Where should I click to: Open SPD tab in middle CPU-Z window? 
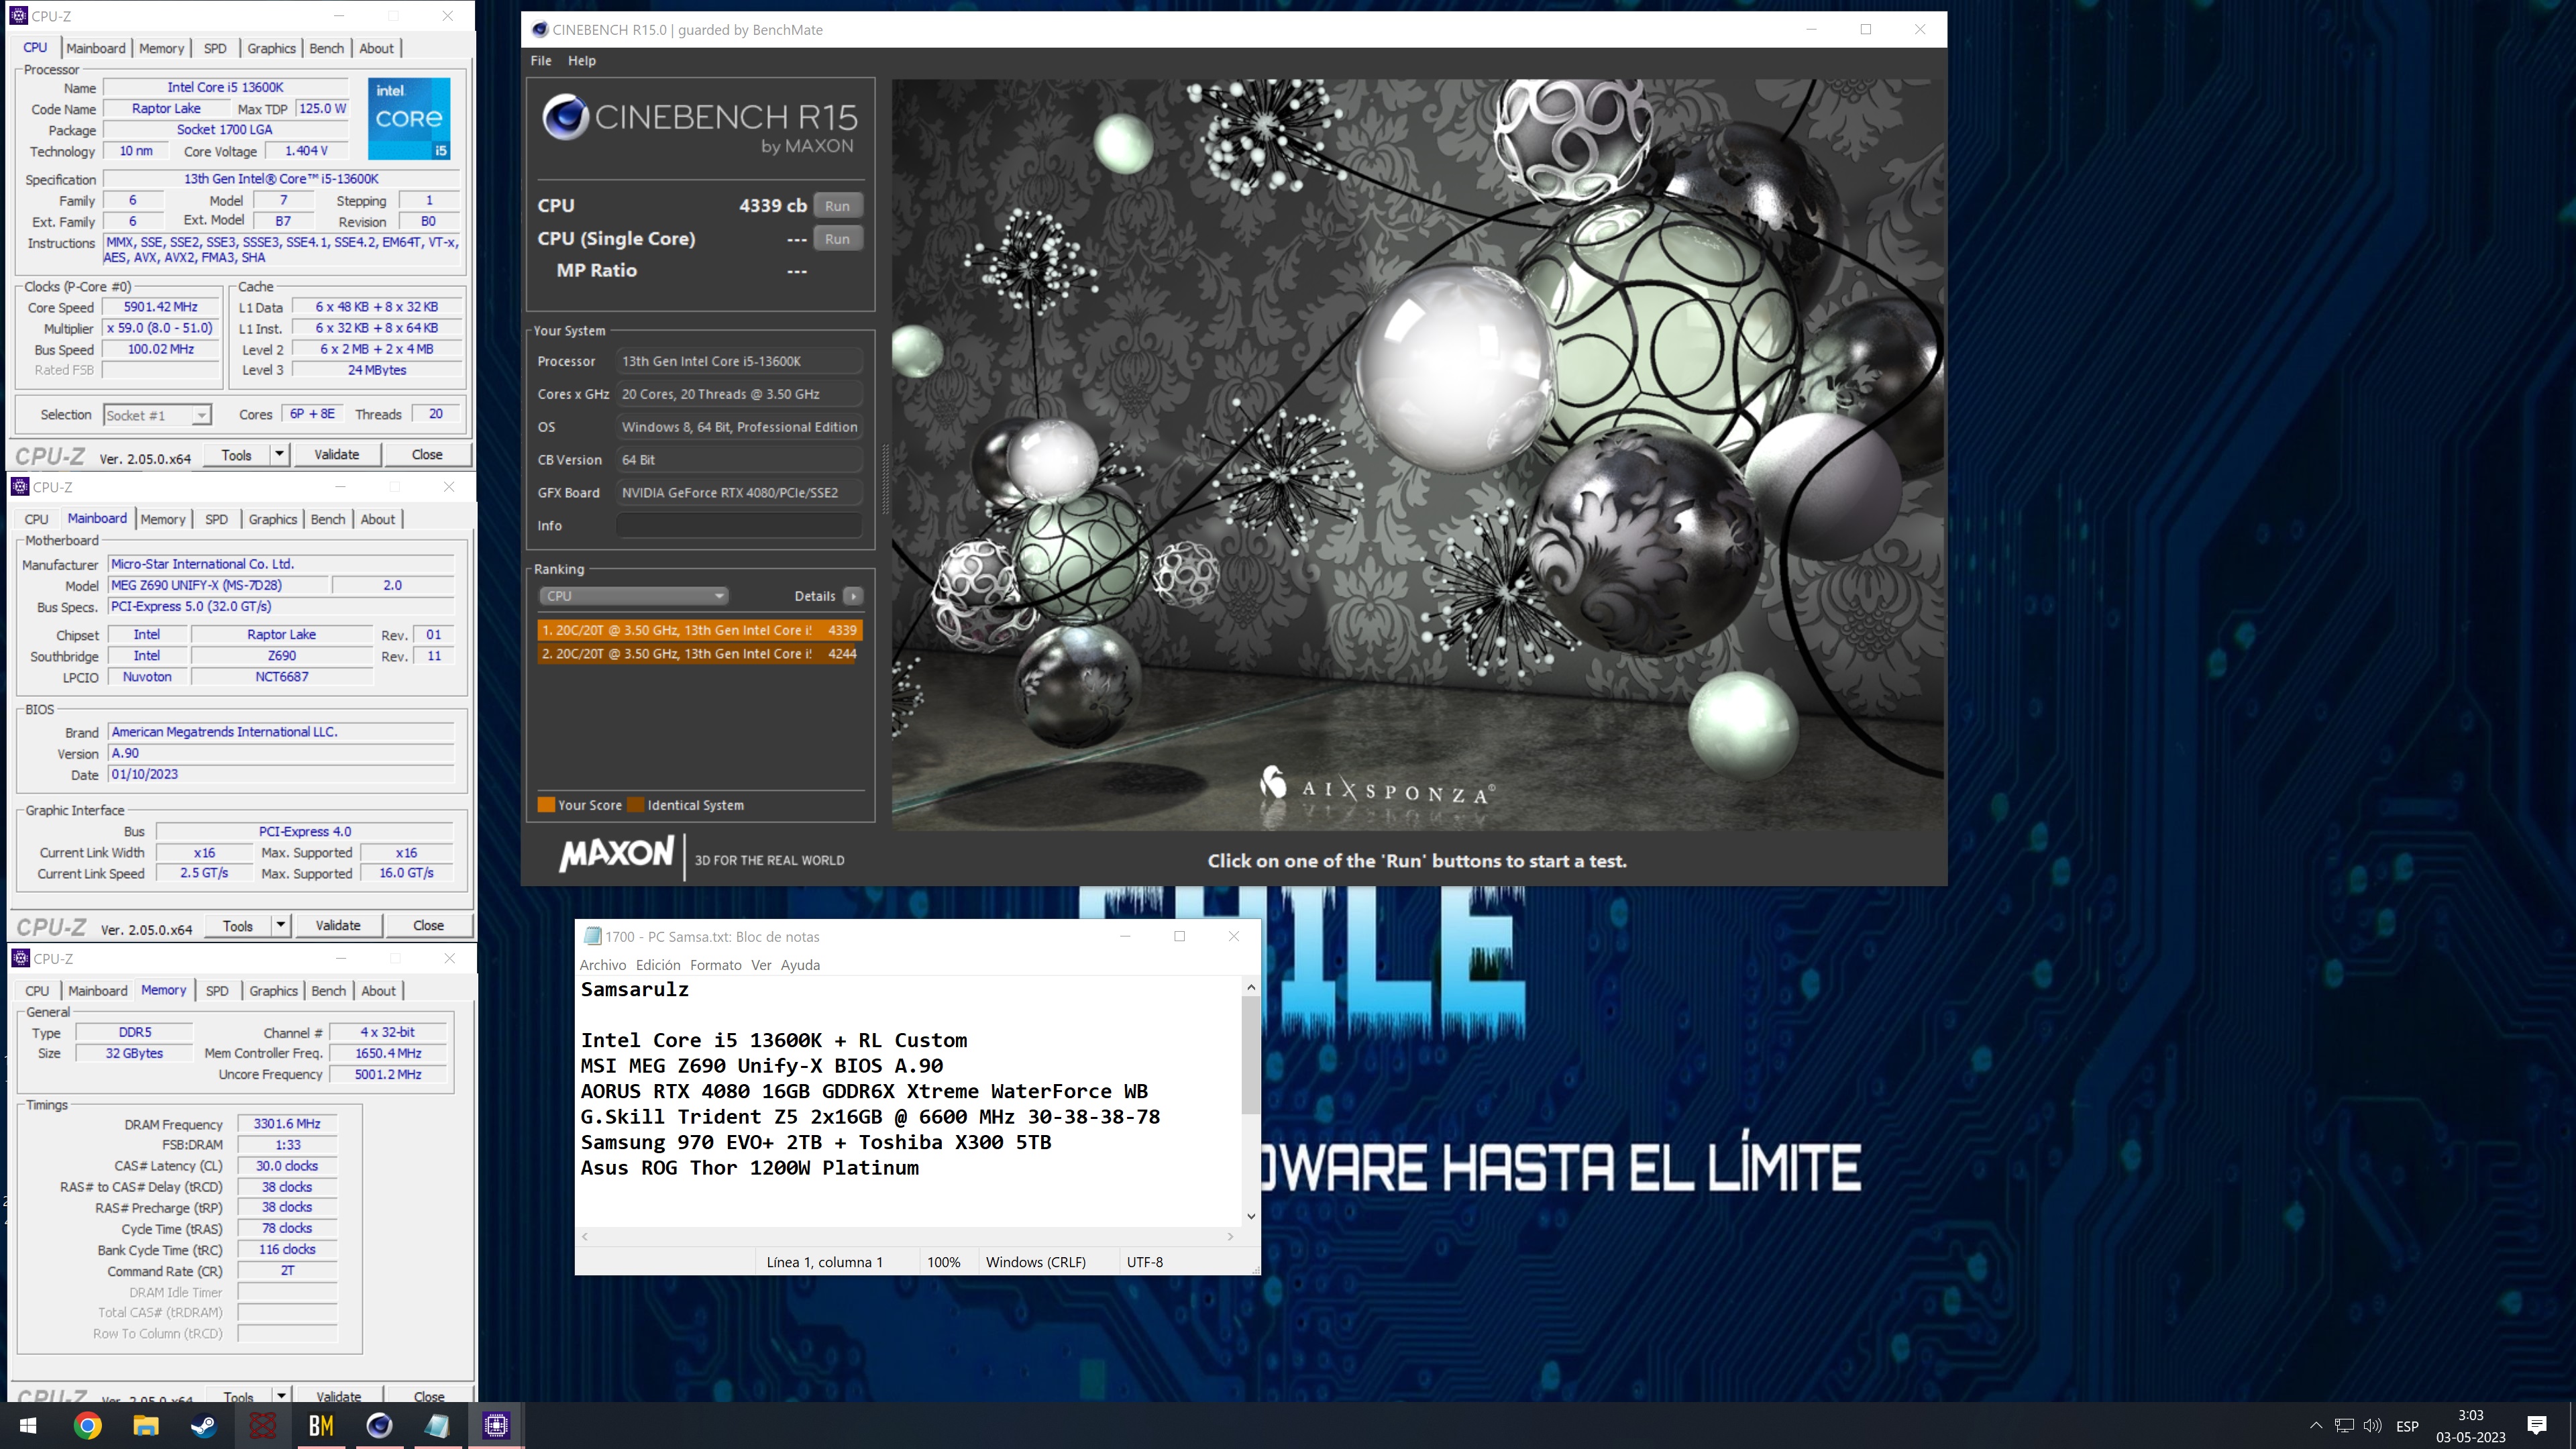(216, 519)
